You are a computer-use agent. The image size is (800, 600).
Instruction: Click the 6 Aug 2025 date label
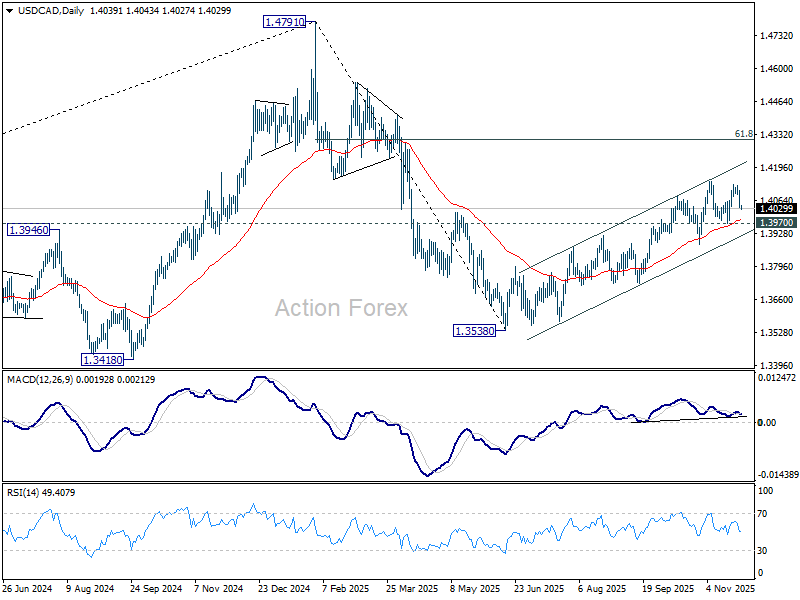pos(603,588)
